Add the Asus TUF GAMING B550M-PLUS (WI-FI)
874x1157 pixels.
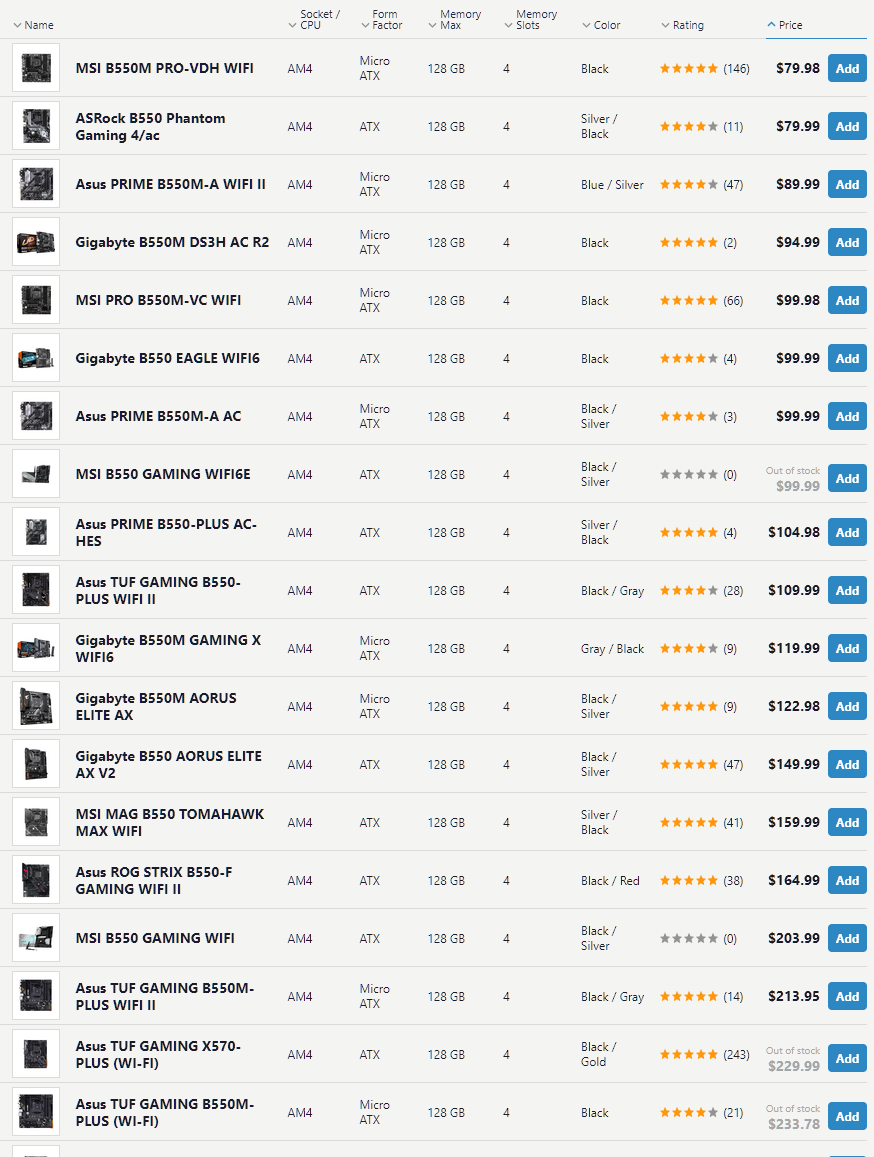tap(847, 1116)
